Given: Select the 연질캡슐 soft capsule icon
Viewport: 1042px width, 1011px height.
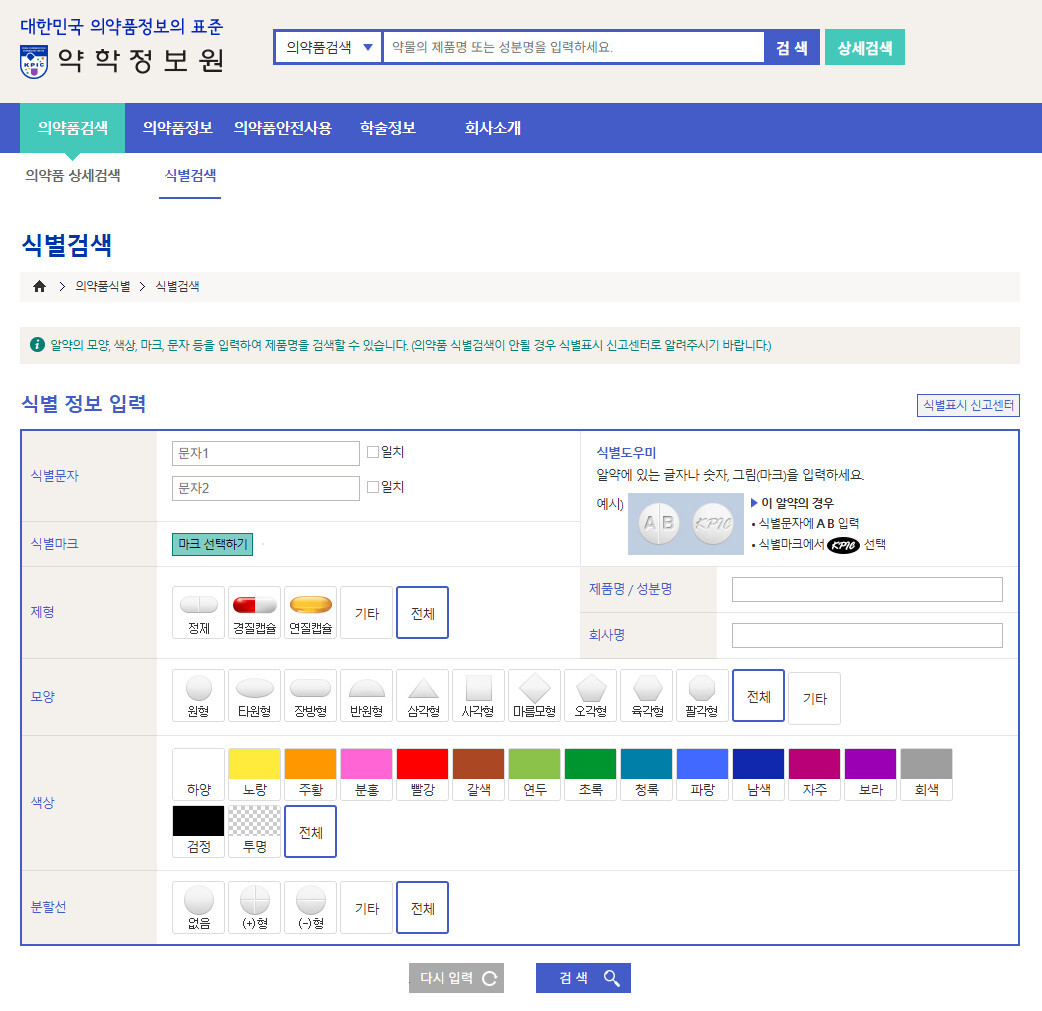Looking at the screenshot, I should [x=310, y=609].
